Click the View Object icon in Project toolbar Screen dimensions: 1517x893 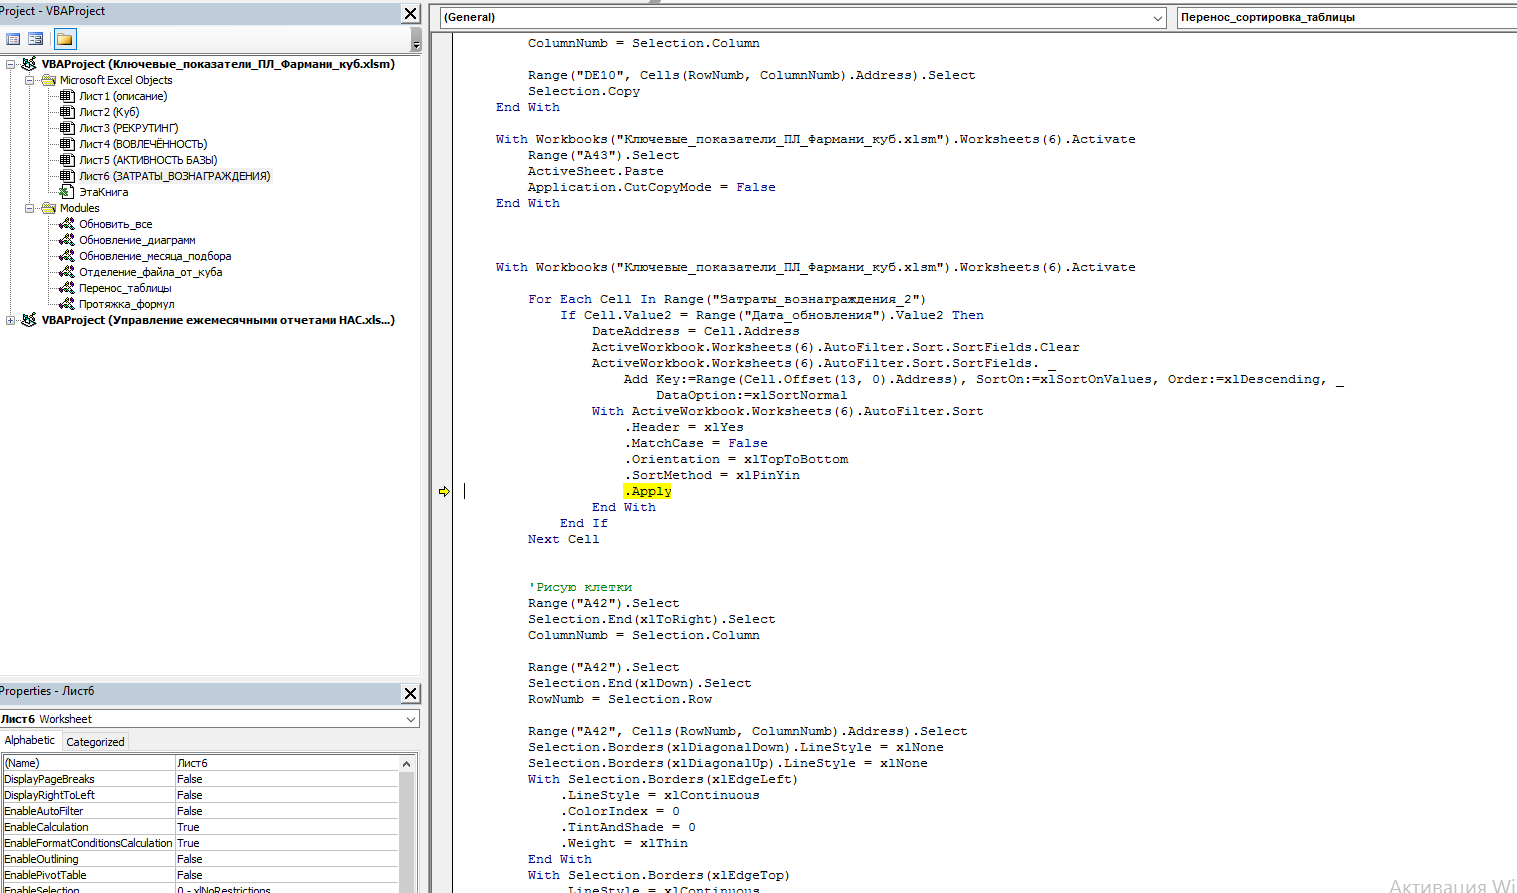tap(36, 39)
